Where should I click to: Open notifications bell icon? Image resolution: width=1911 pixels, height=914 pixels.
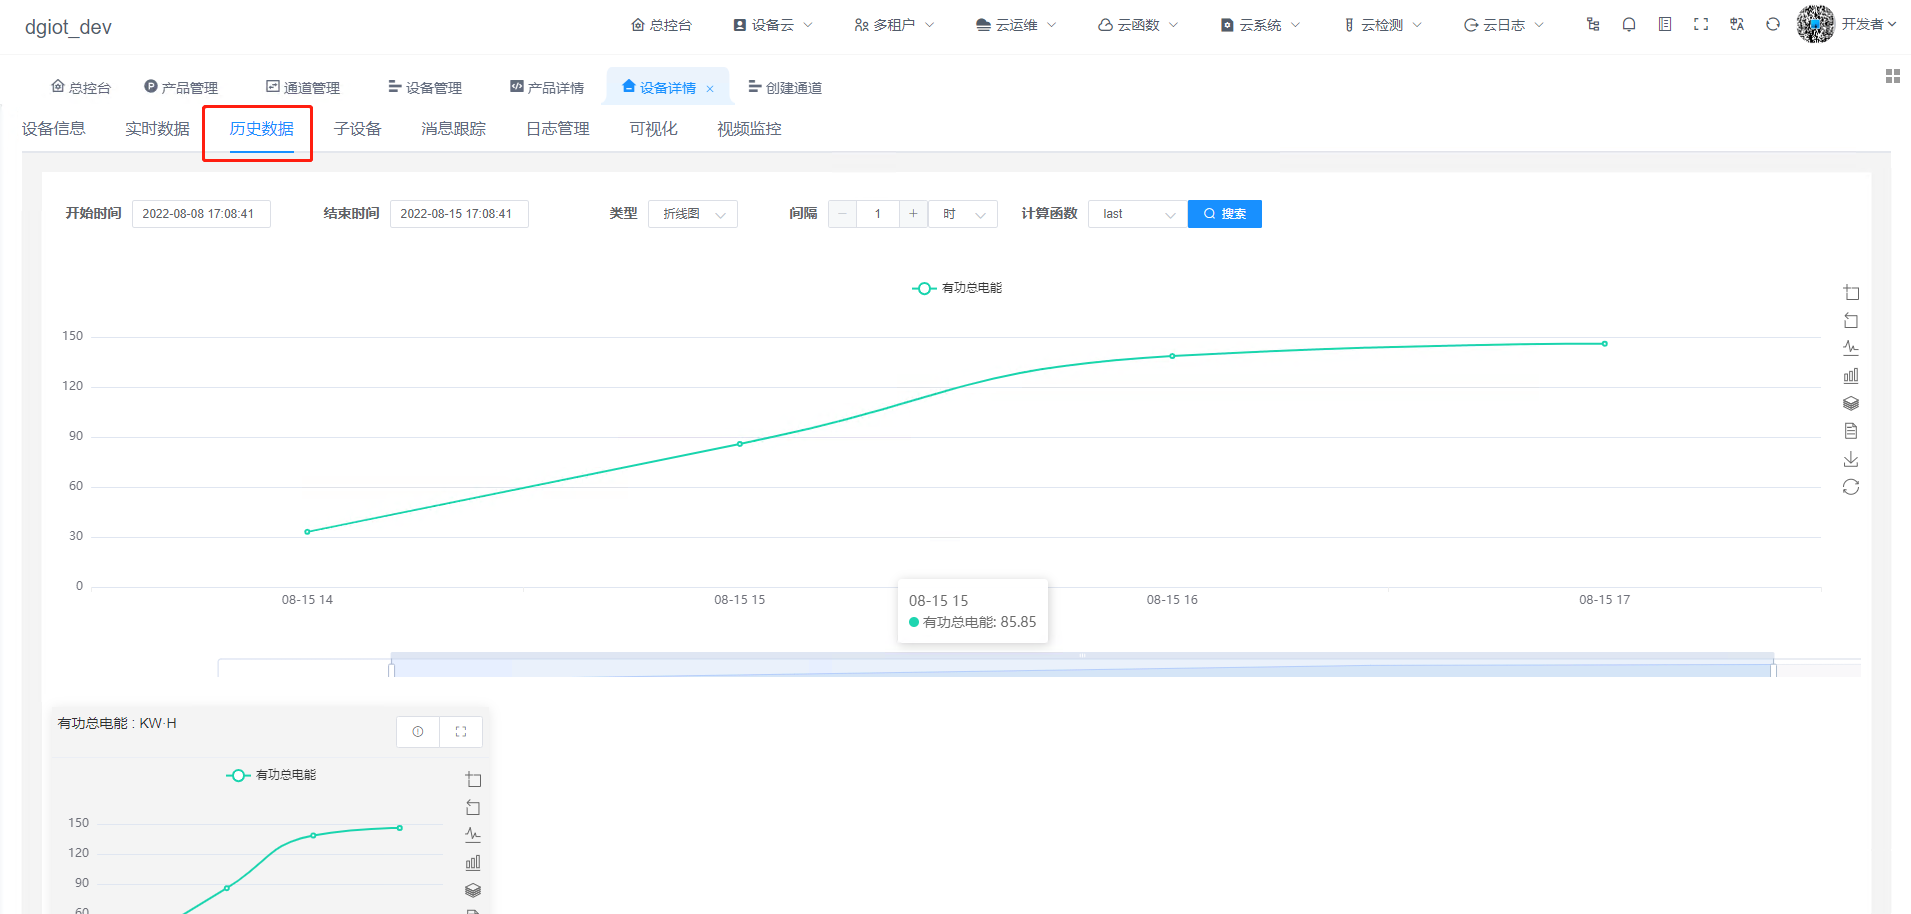pyautogui.click(x=1629, y=24)
